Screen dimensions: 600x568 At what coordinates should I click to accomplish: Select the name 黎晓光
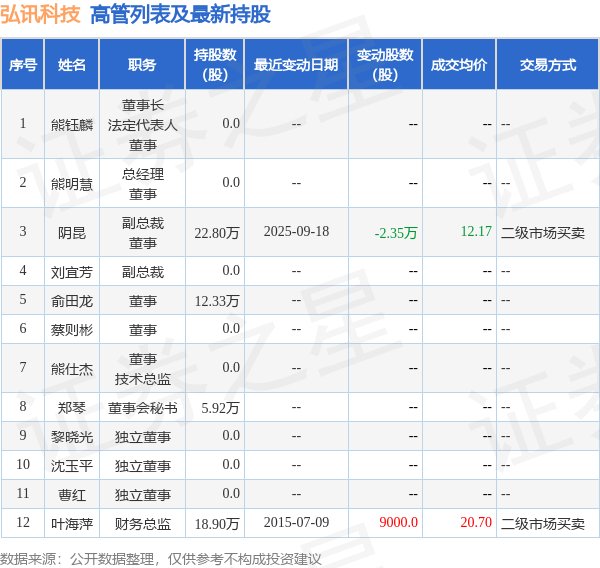click(72, 437)
